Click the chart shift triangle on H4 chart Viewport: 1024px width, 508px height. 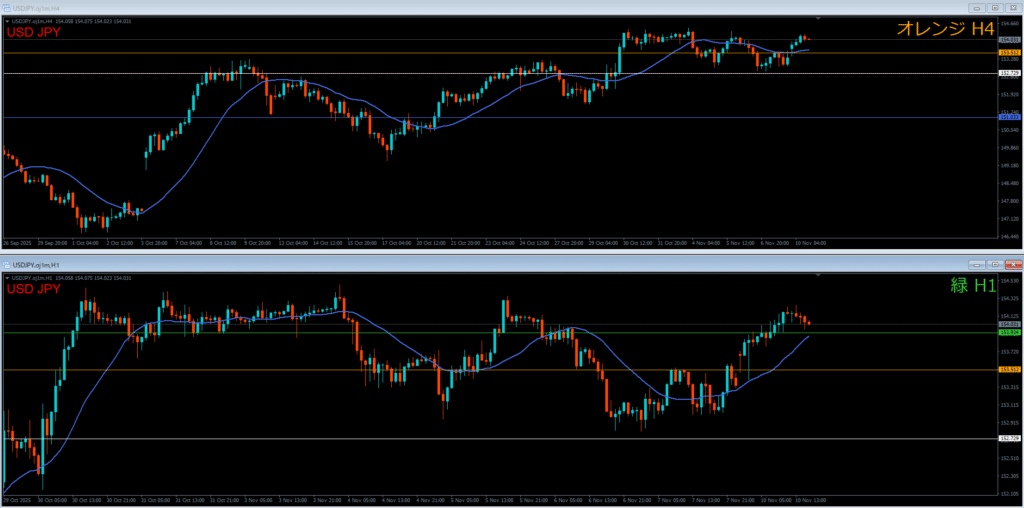[x=819, y=19]
